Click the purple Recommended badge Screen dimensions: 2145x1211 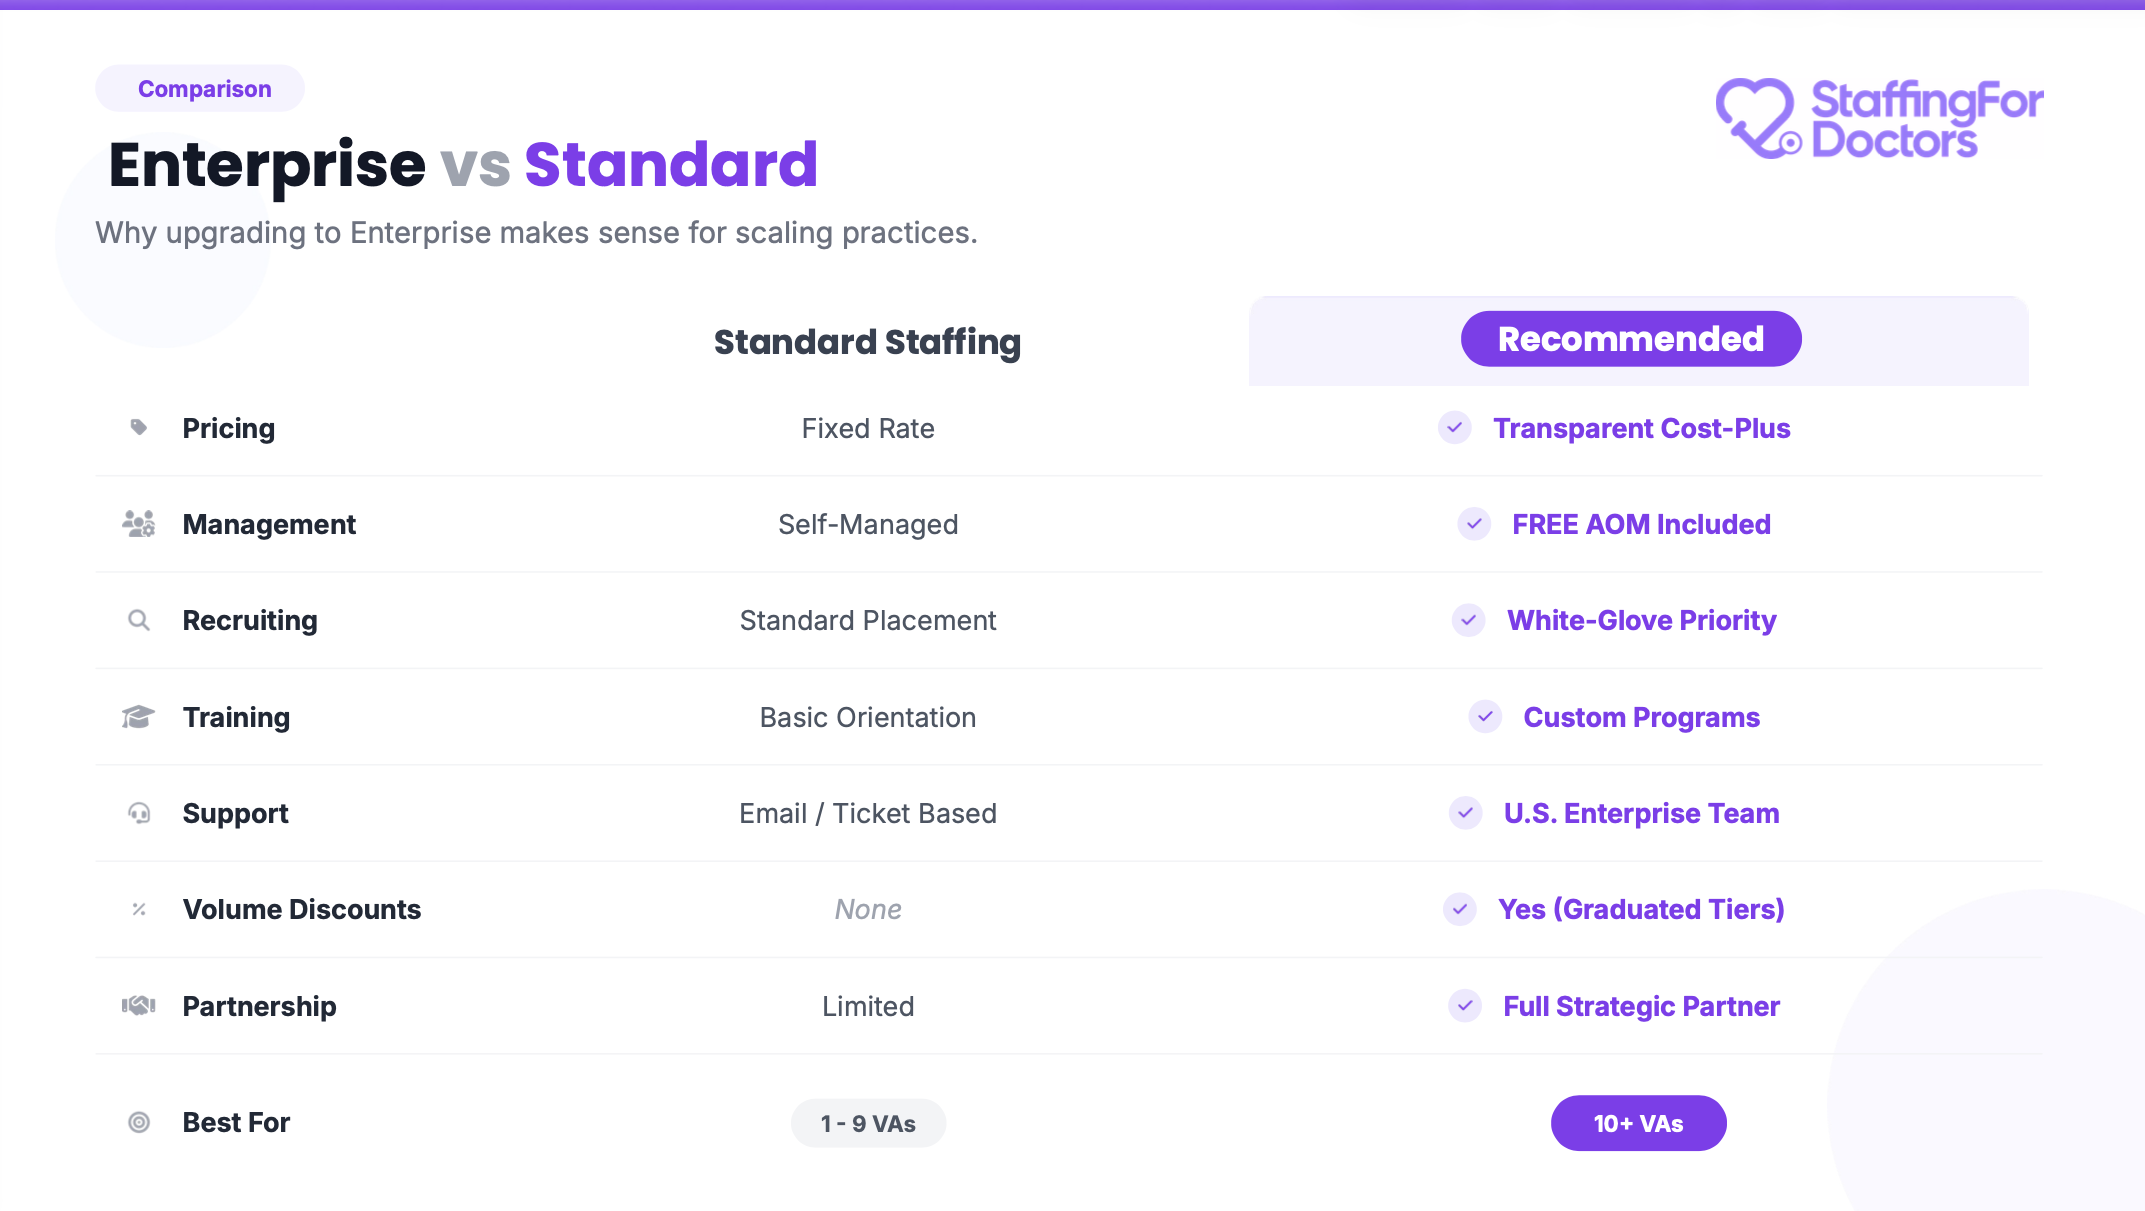(1631, 339)
